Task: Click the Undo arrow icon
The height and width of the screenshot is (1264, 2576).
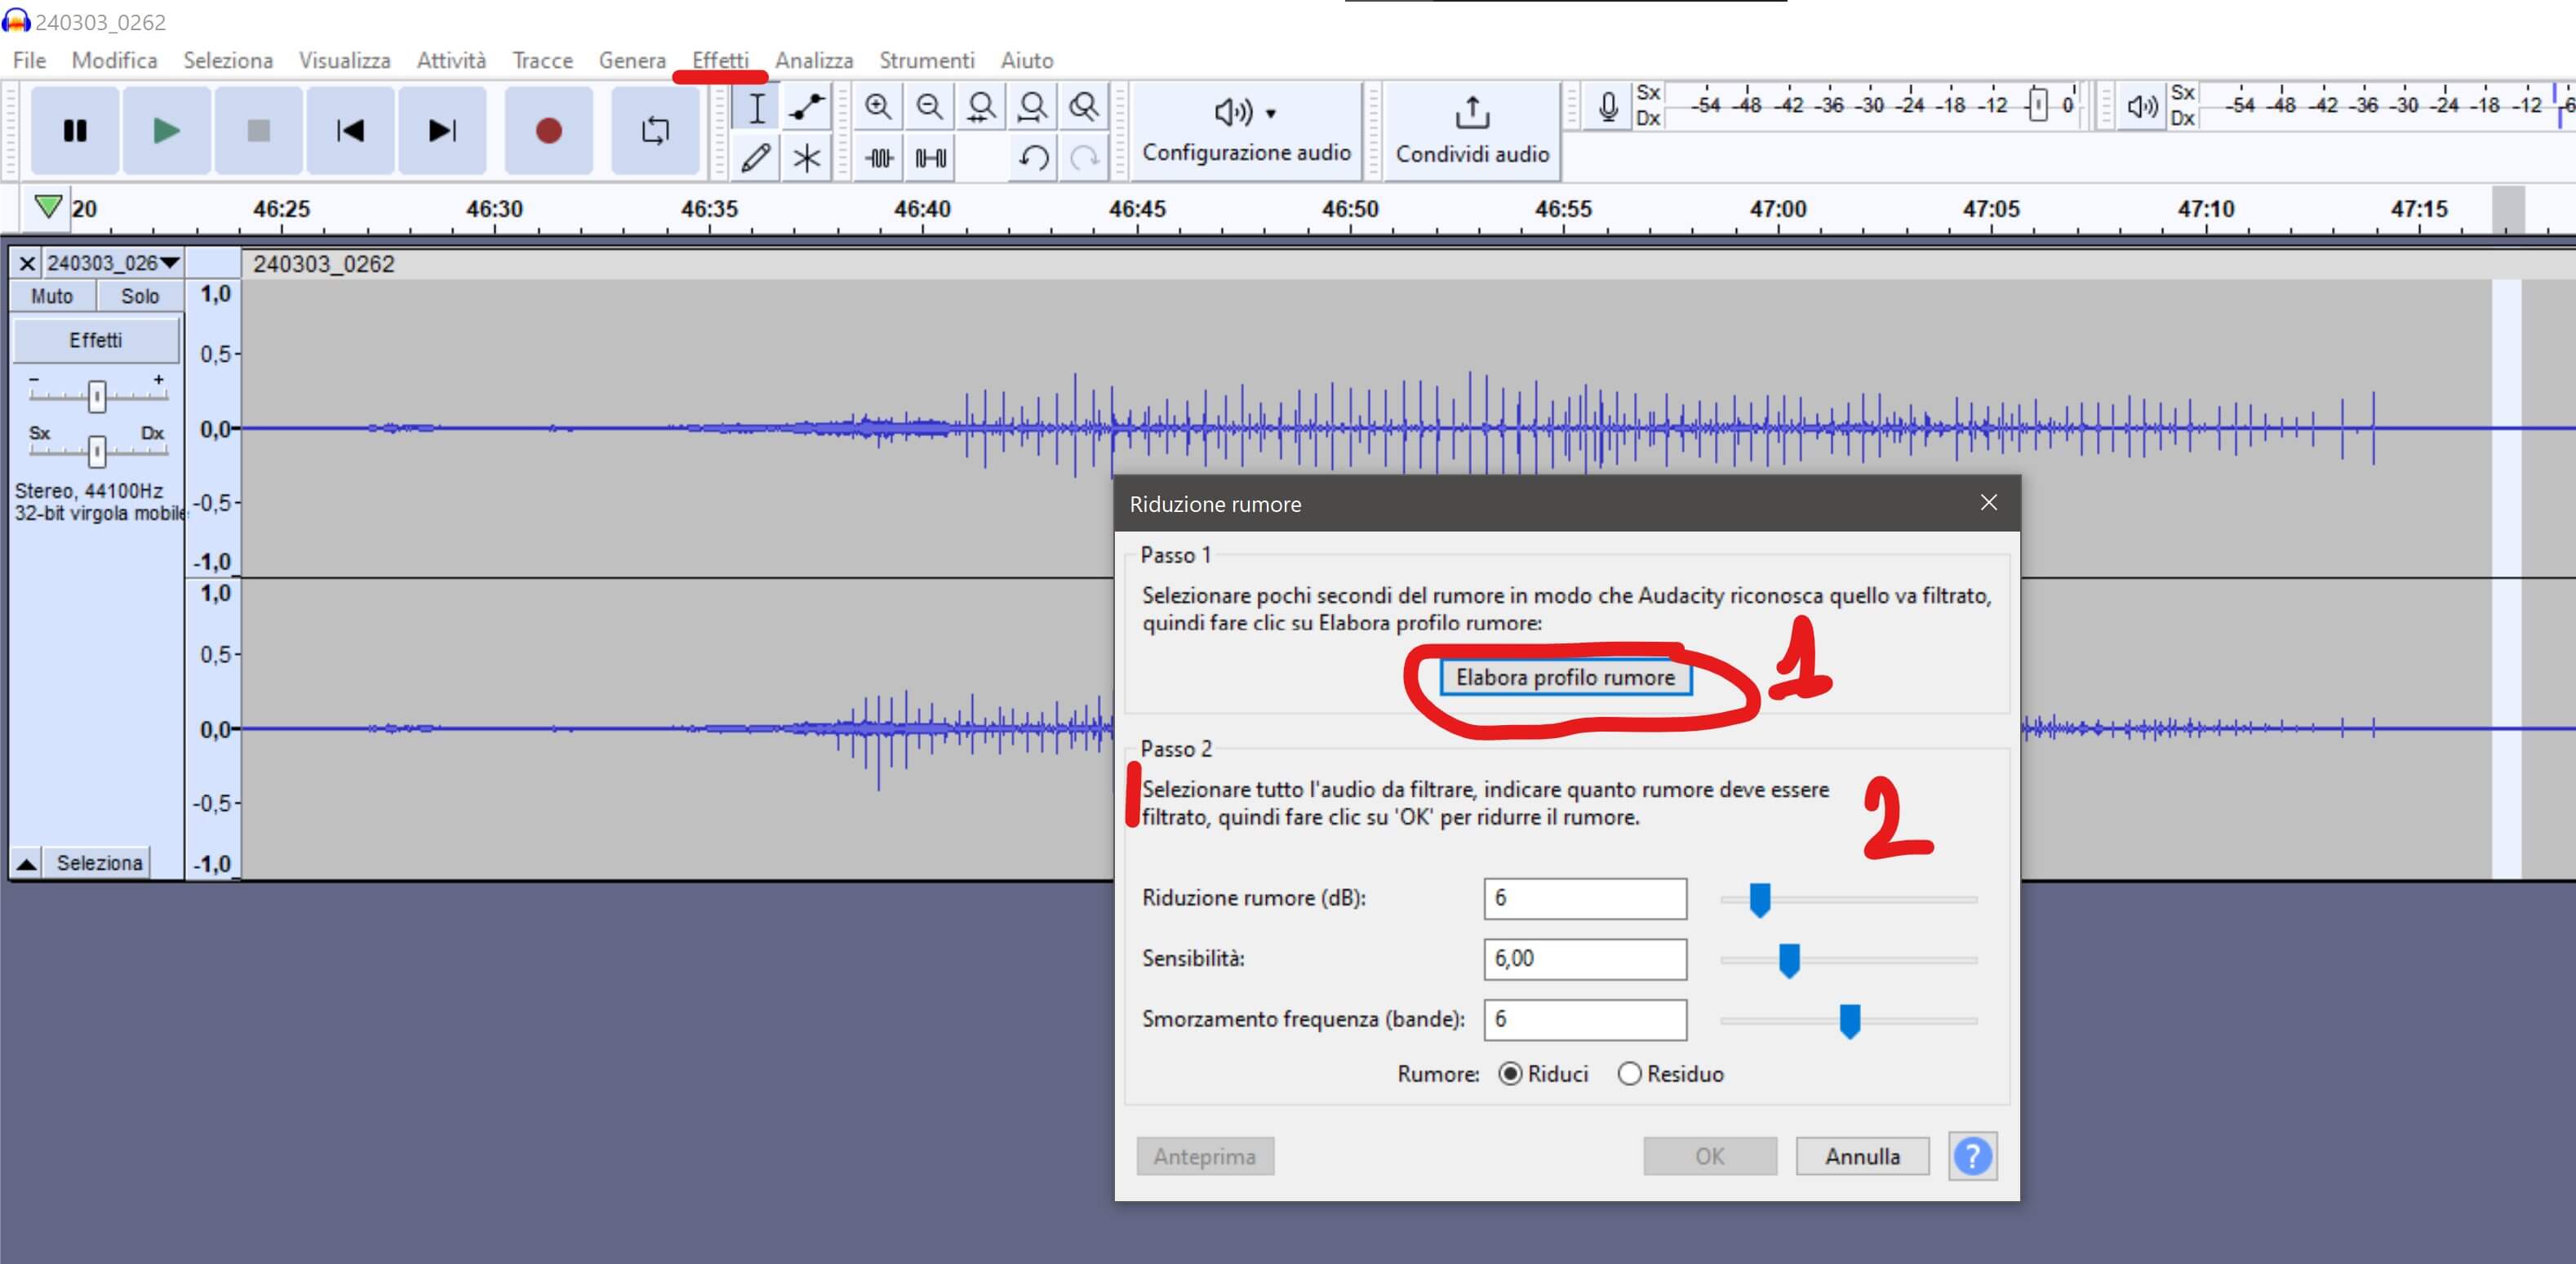Action: tap(1033, 158)
